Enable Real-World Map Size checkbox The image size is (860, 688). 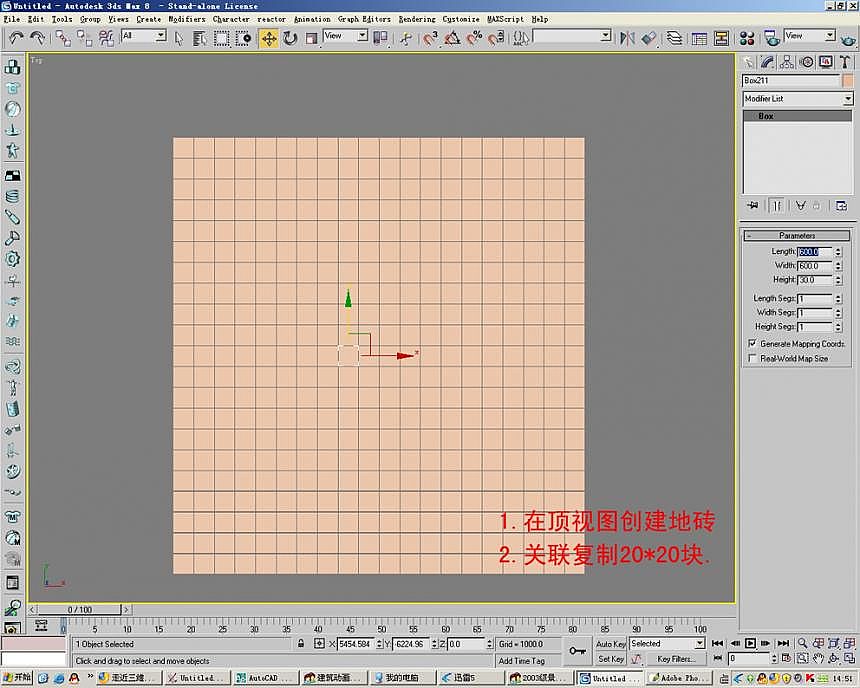tap(752, 358)
